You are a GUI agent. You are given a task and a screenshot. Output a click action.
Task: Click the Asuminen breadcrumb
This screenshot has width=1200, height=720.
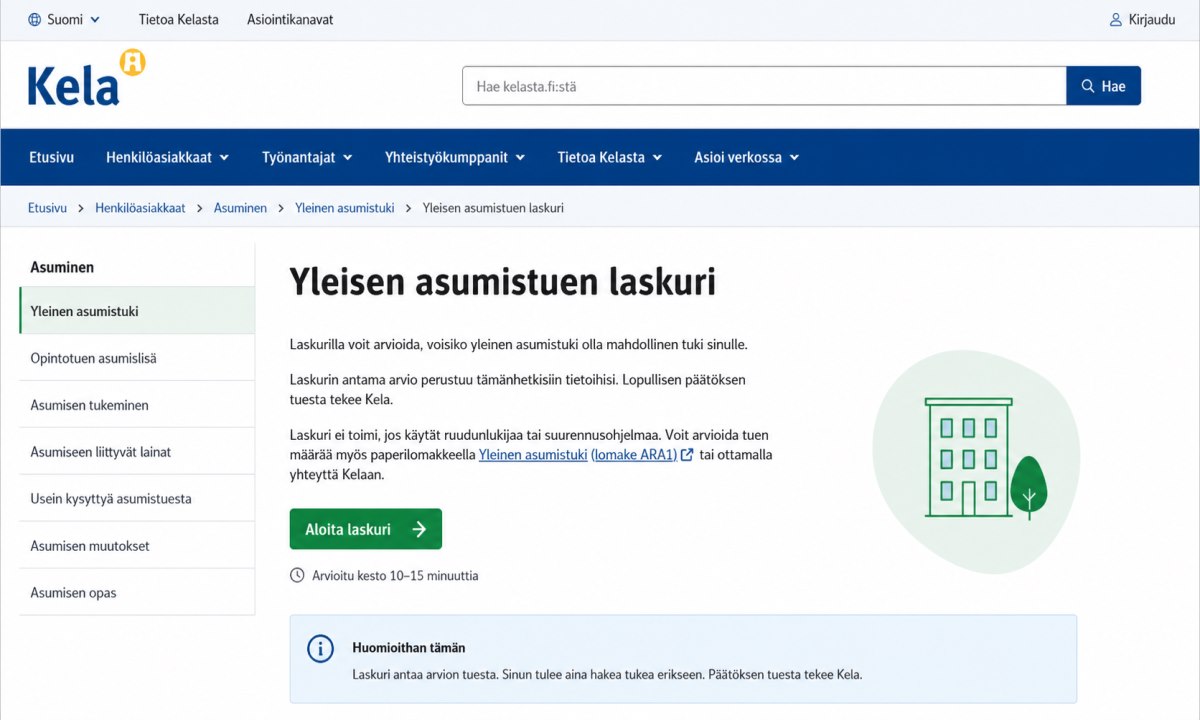pyautogui.click(x=240, y=208)
